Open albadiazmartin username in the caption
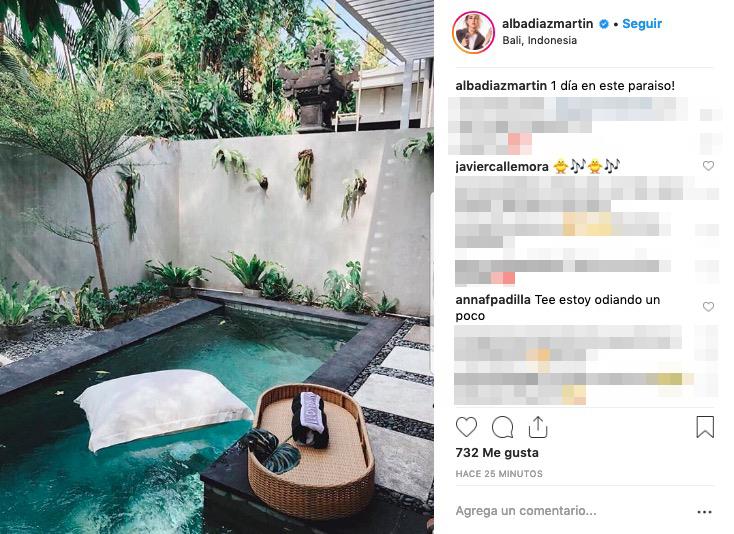734x534 pixels. [501, 86]
